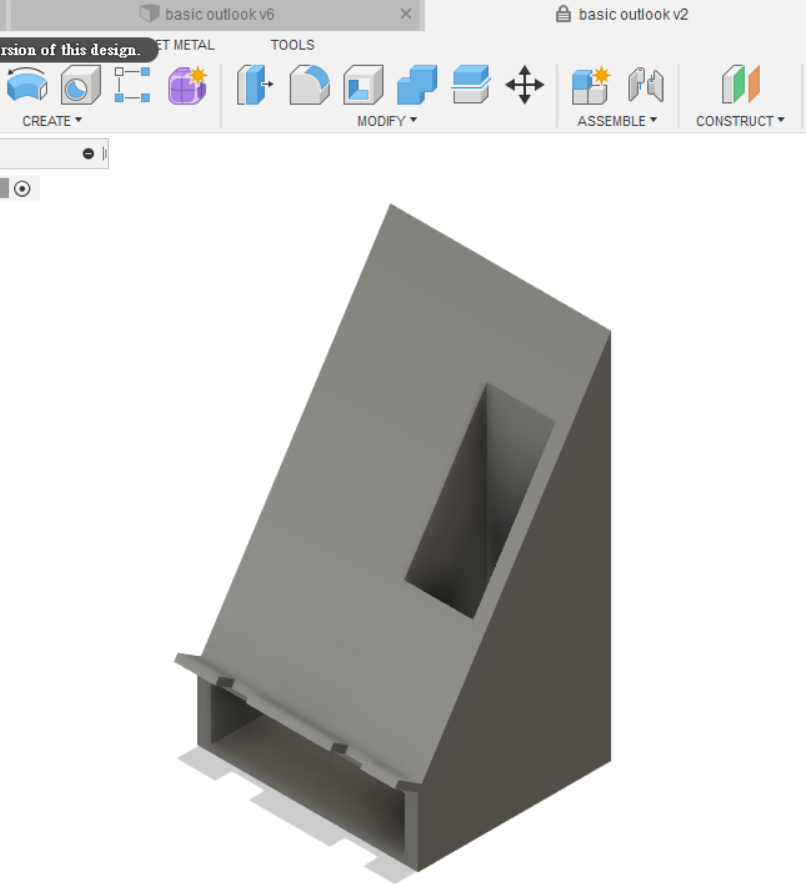Click the Rectangular Pattern tool icon
The height and width of the screenshot is (885, 806).
[133, 85]
